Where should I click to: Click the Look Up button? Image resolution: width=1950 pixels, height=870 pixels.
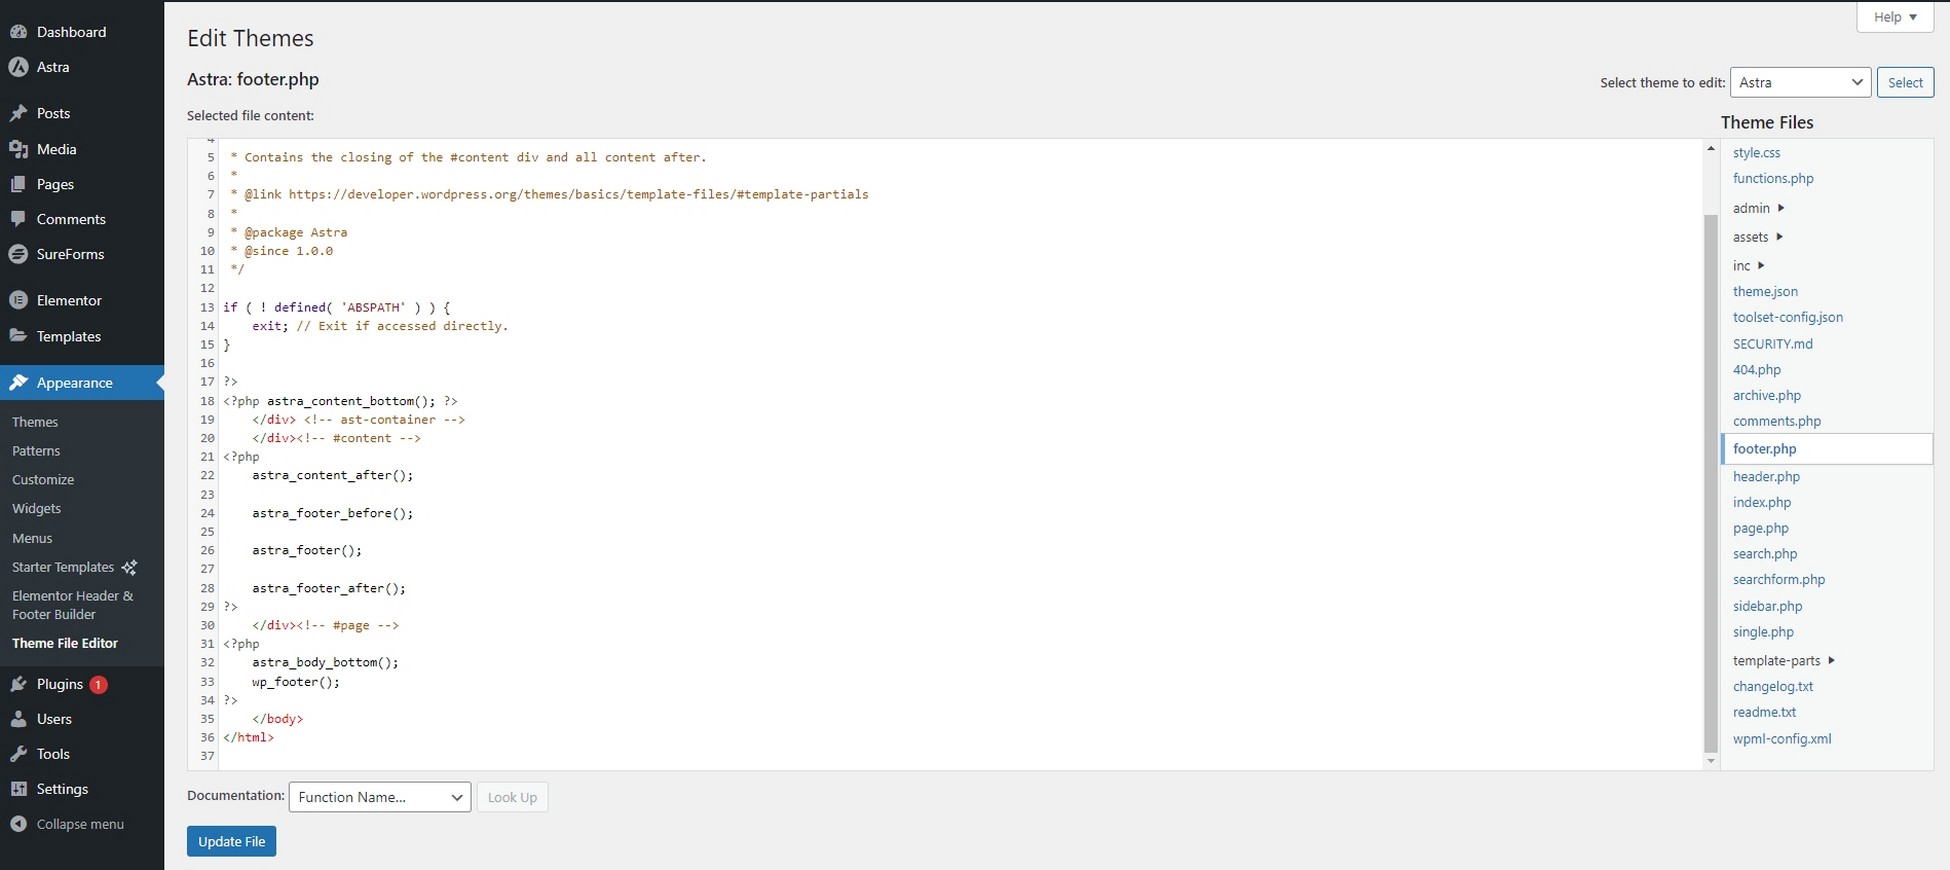[512, 797]
